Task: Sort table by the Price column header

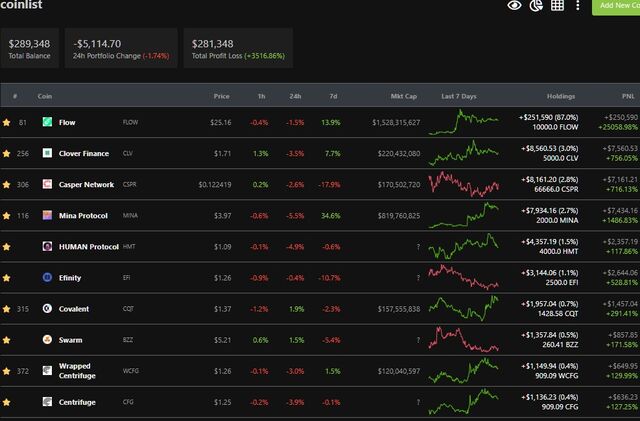Action: click(x=222, y=96)
